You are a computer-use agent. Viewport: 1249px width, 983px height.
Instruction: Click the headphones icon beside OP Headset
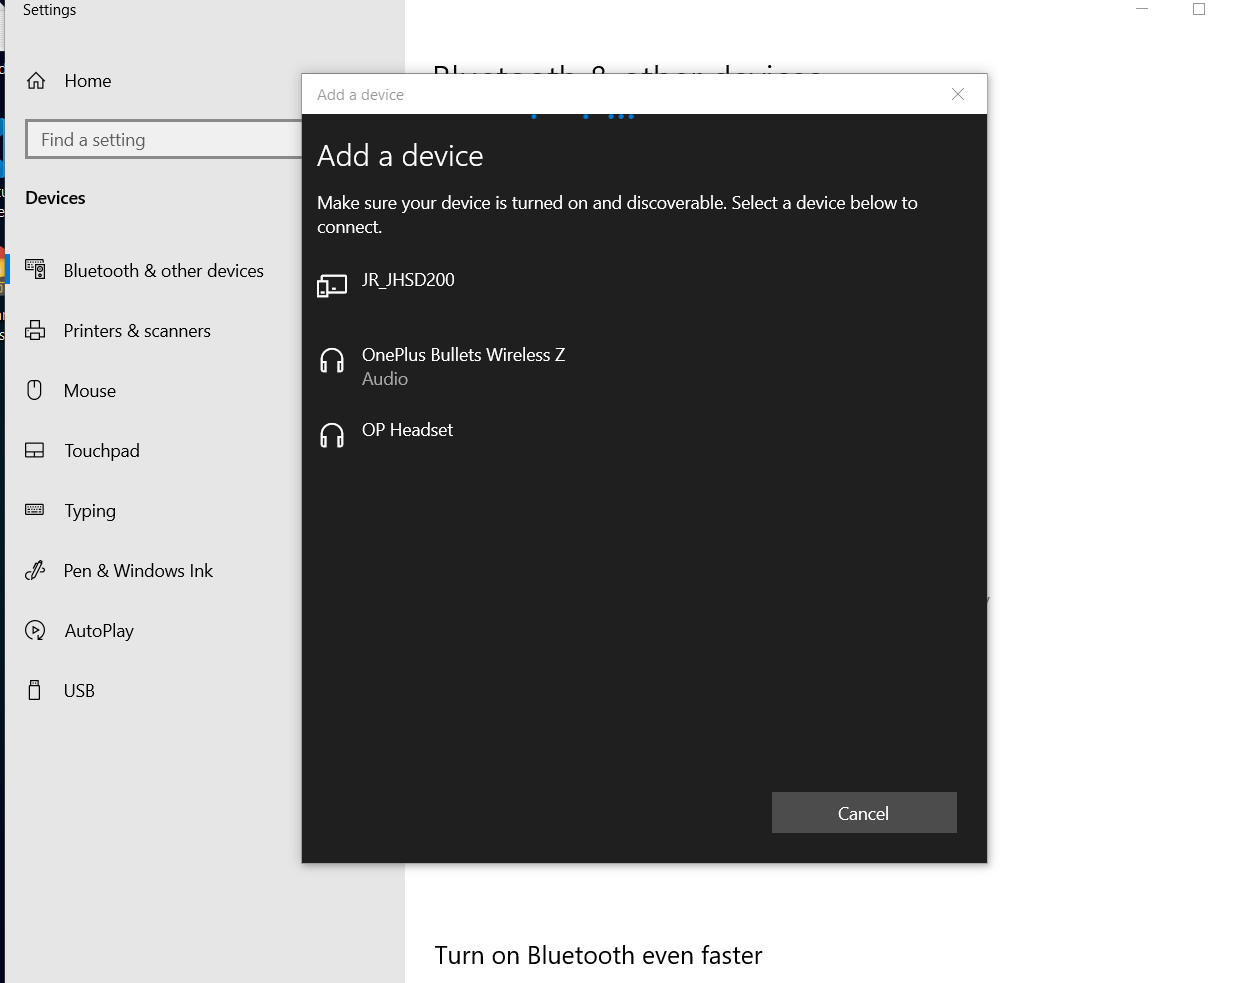point(331,435)
